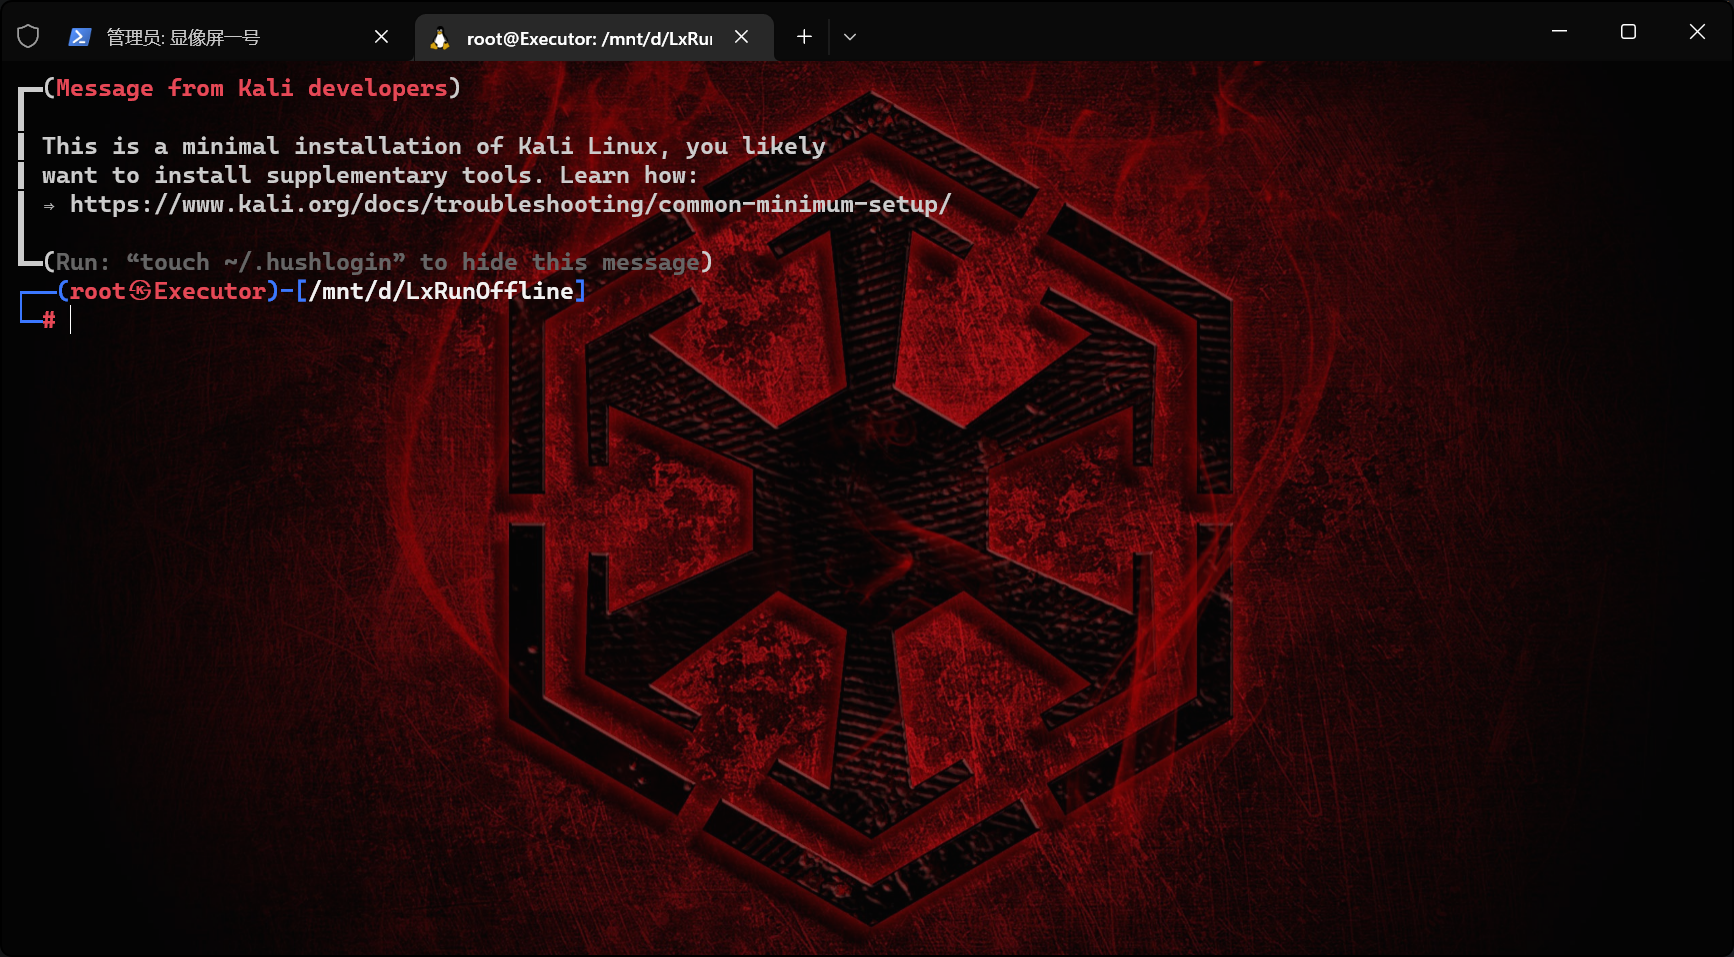1734x957 pixels.
Task: Click the PowerShell icon on first tab
Action: [80, 37]
